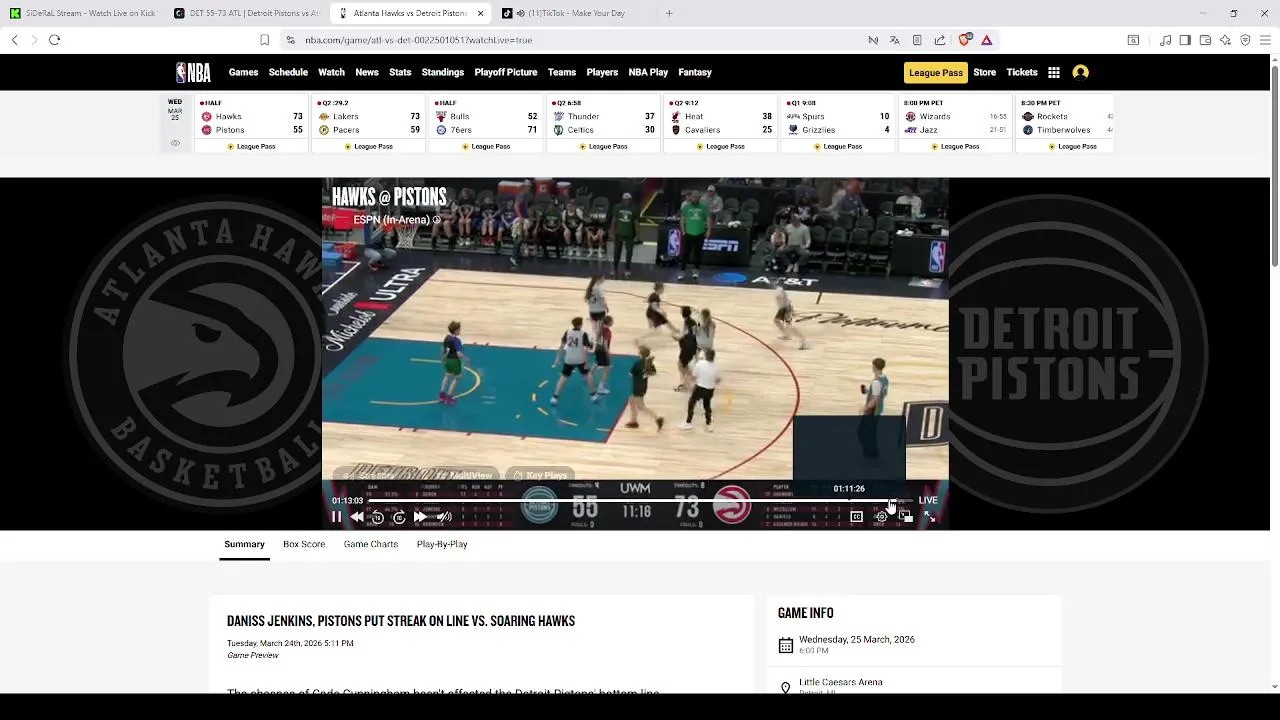Click the info icon next to ESPN (In-Arena)

[x=436, y=220]
